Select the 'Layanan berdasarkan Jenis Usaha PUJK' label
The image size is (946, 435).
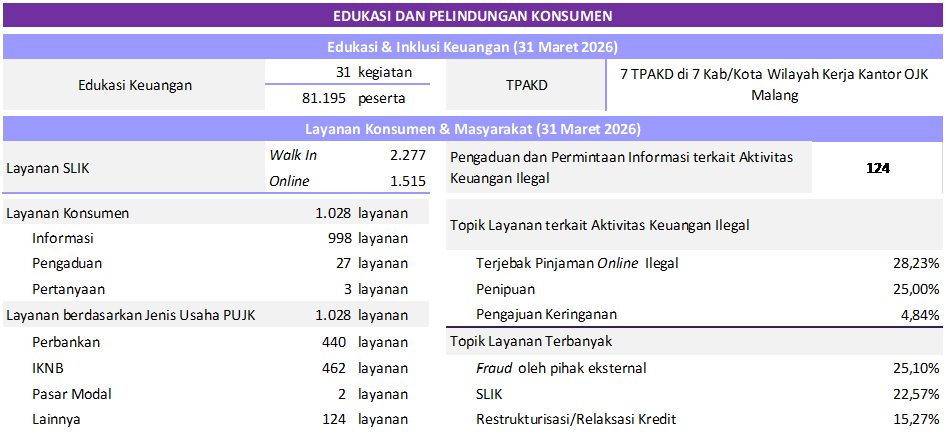(131, 316)
